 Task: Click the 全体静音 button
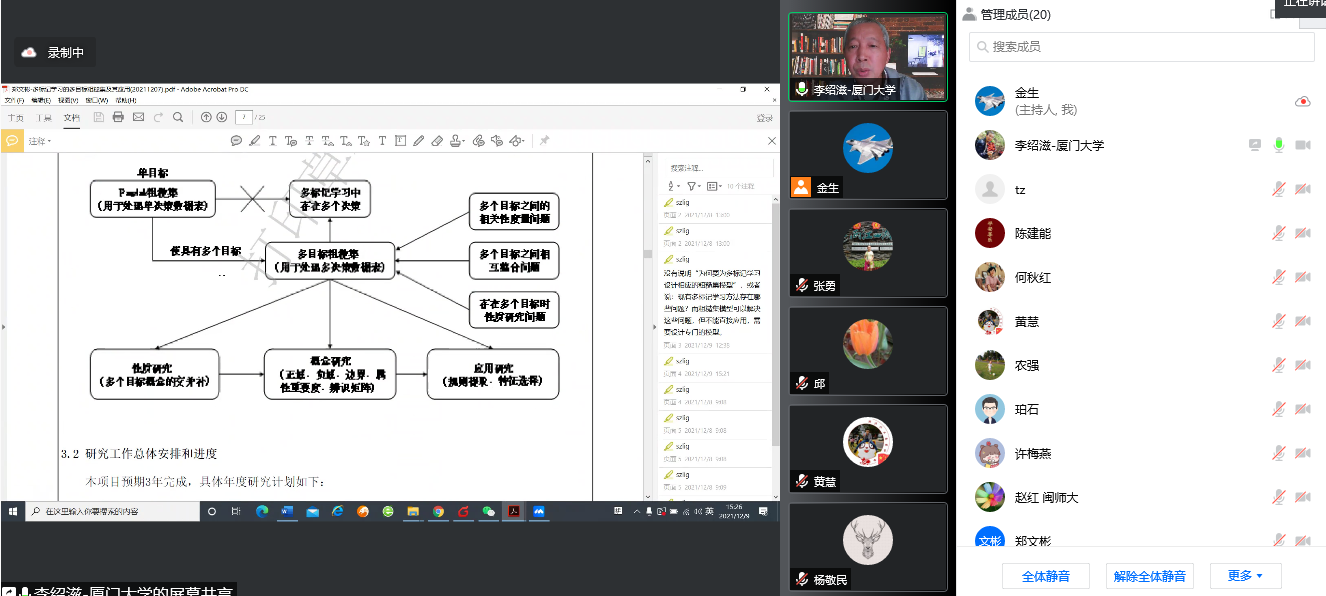click(x=1045, y=576)
